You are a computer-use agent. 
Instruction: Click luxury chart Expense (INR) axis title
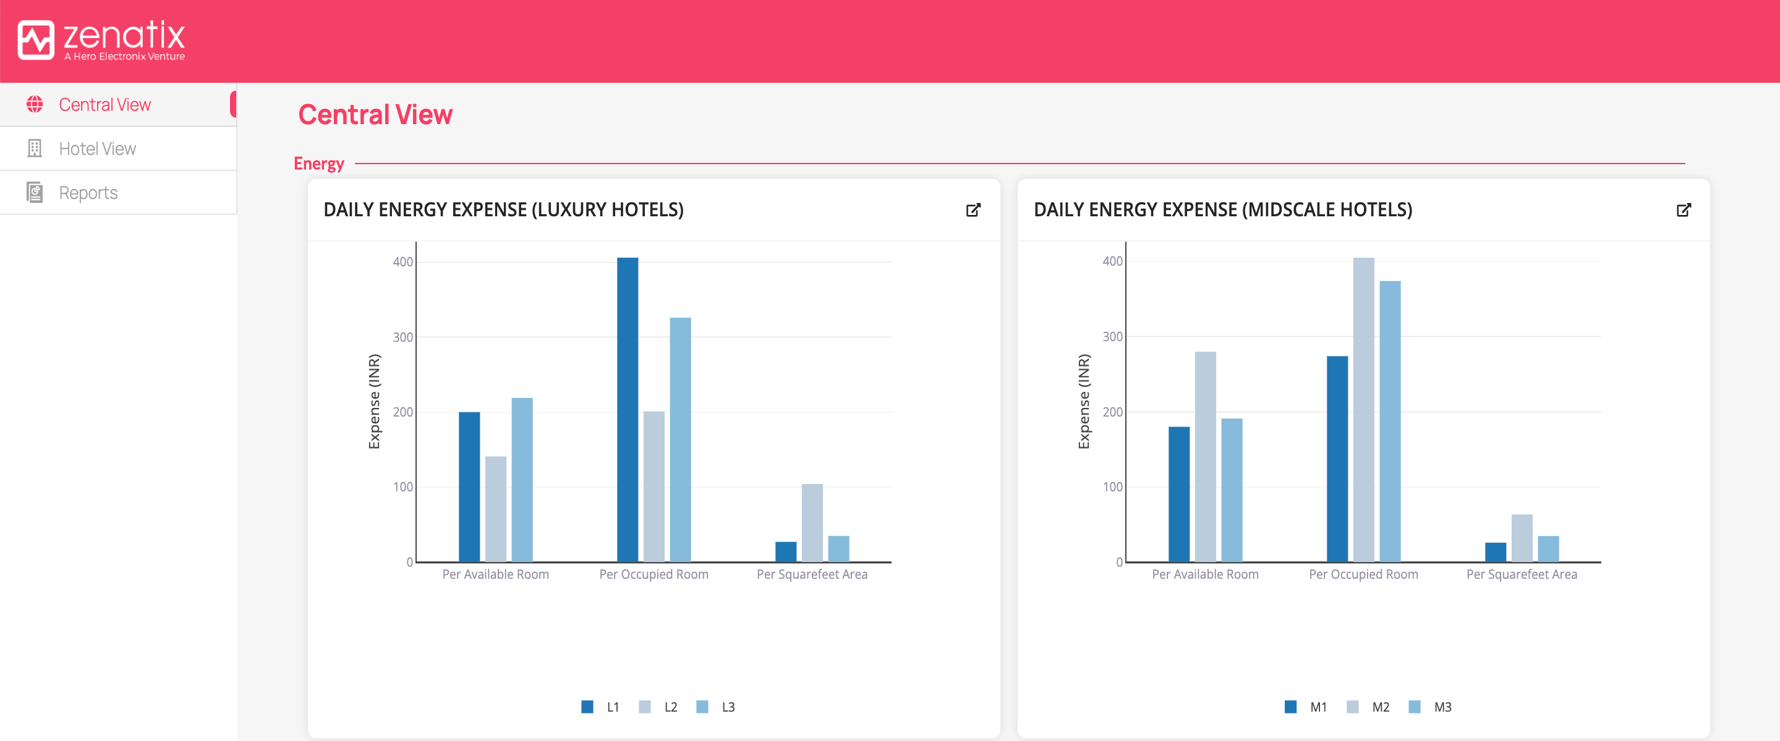click(x=375, y=402)
